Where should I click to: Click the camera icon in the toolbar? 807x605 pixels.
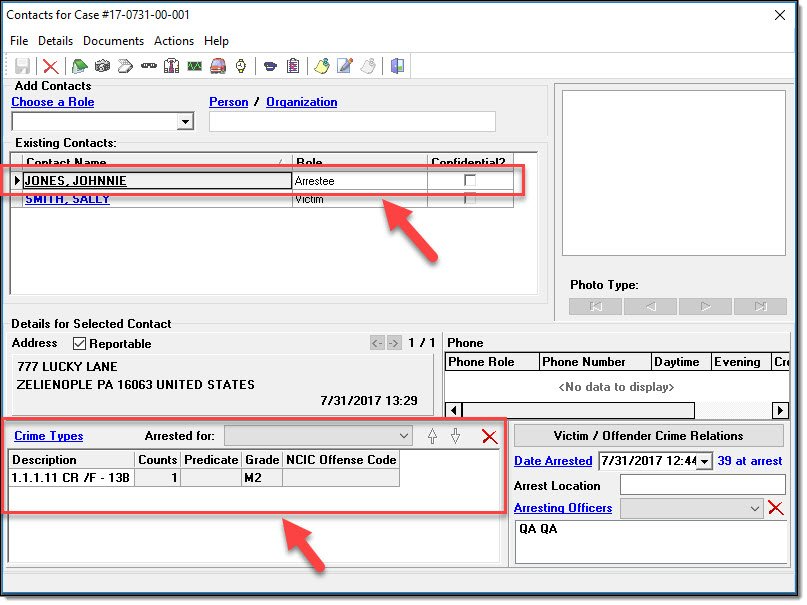point(102,67)
